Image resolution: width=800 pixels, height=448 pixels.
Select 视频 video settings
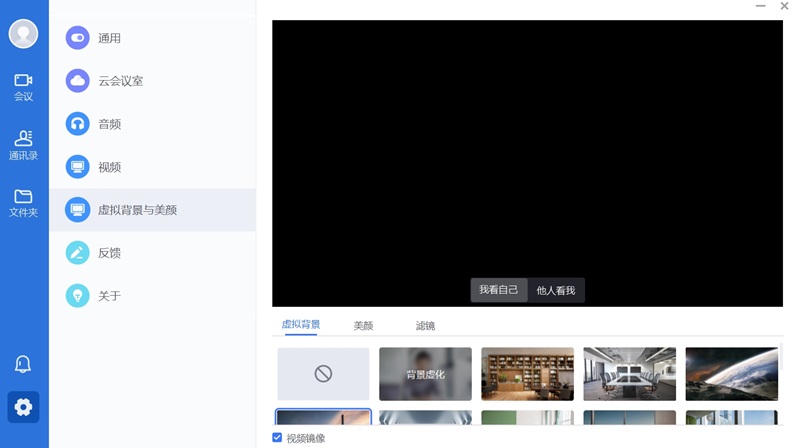pyautogui.click(x=109, y=167)
